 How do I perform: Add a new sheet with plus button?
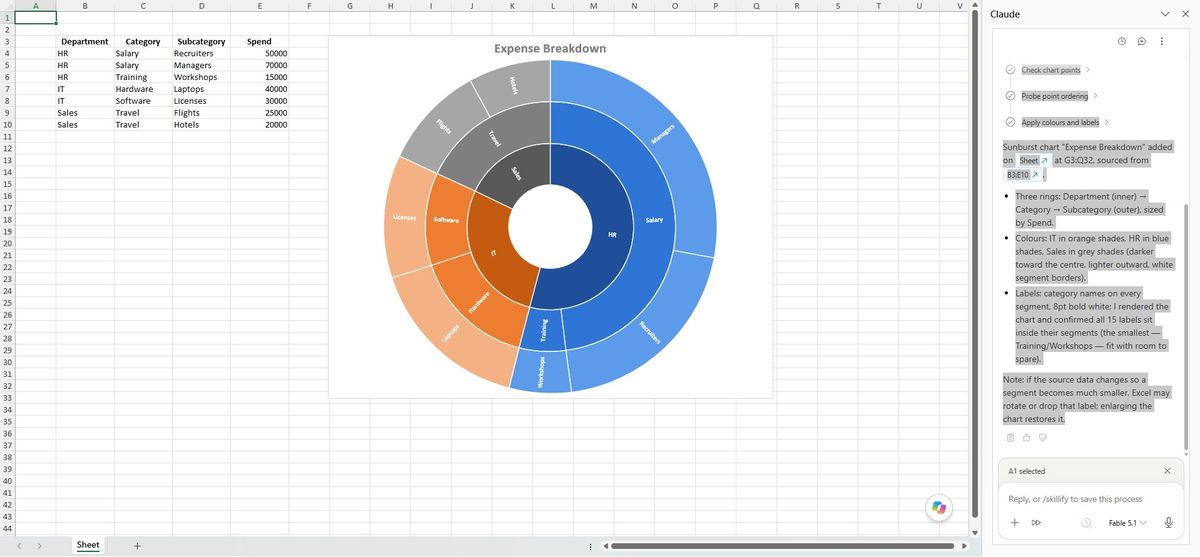[x=137, y=545]
